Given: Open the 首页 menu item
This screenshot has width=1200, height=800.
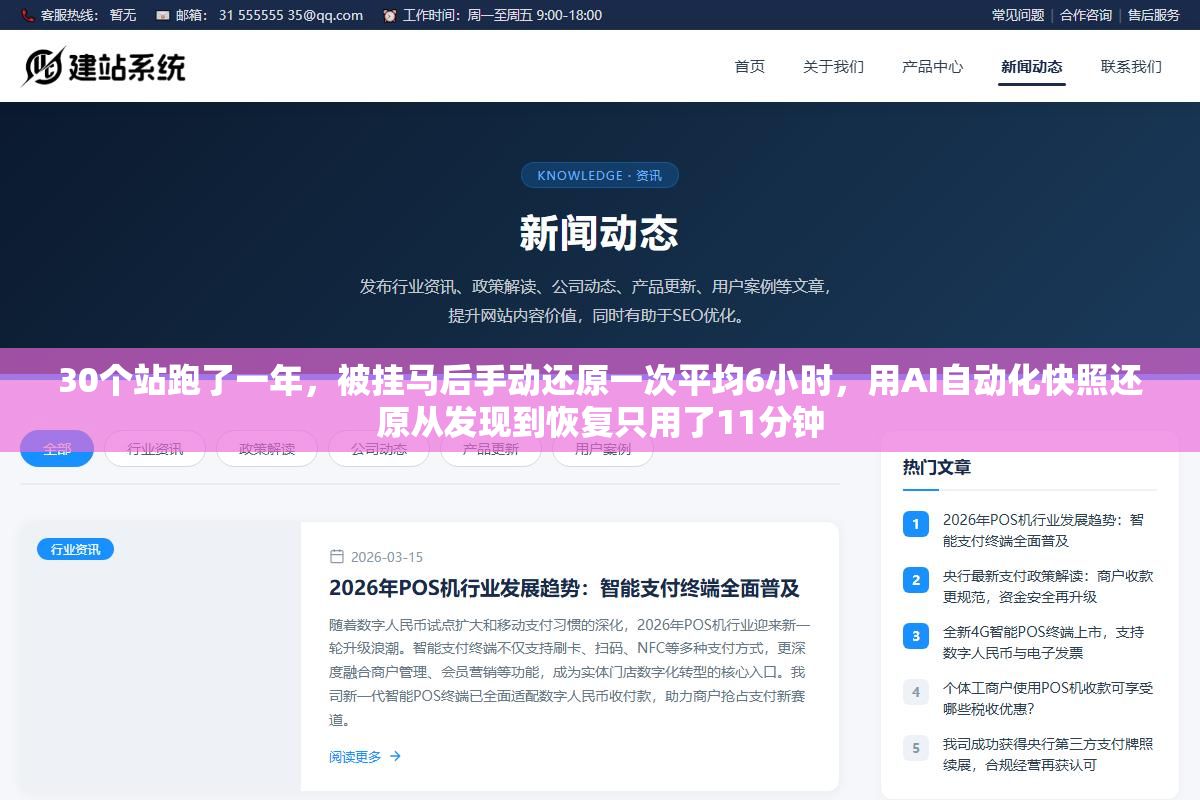Looking at the screenshot, I should click(750, 67).
